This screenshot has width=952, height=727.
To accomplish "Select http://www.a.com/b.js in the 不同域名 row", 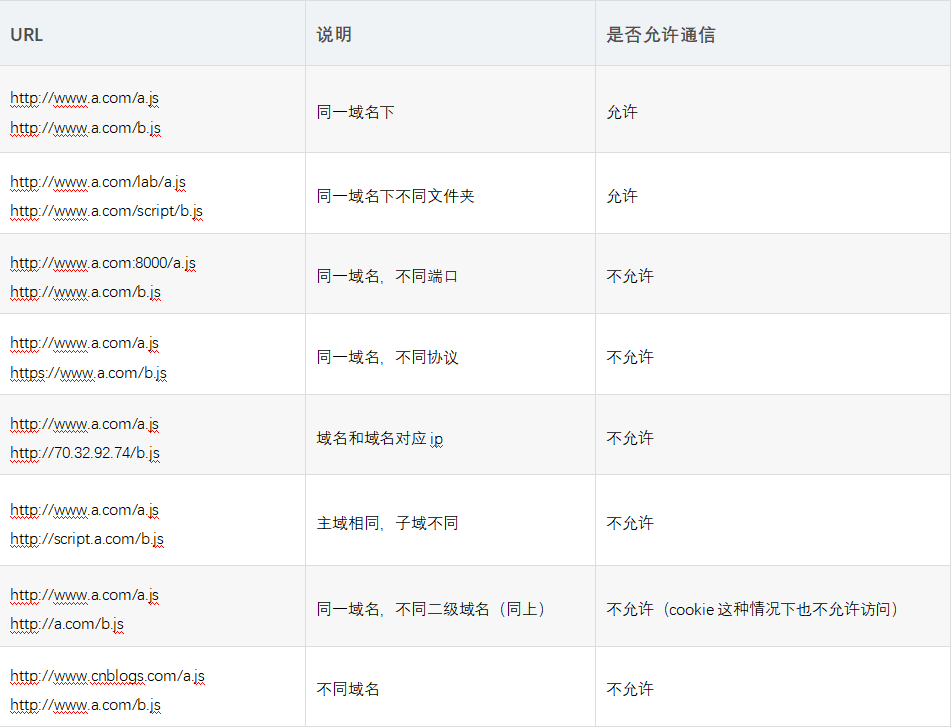I will click(86, 705).
